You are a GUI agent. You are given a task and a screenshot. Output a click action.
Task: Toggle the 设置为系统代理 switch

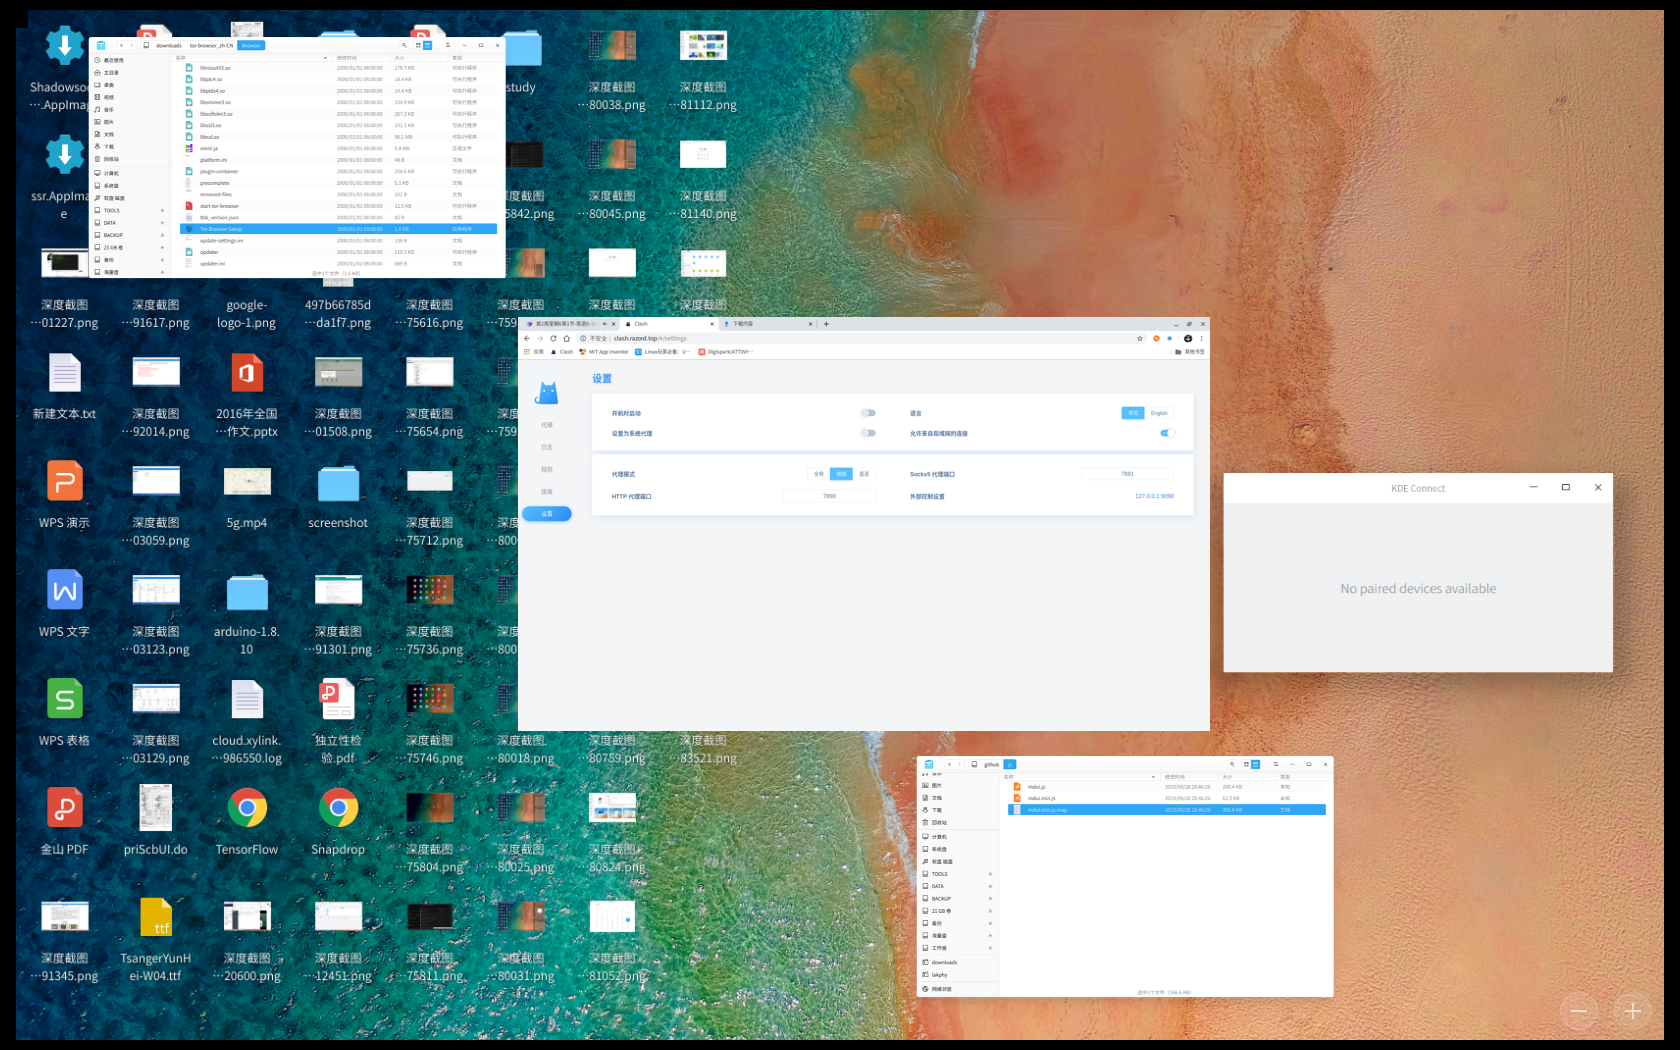(868, 433)
